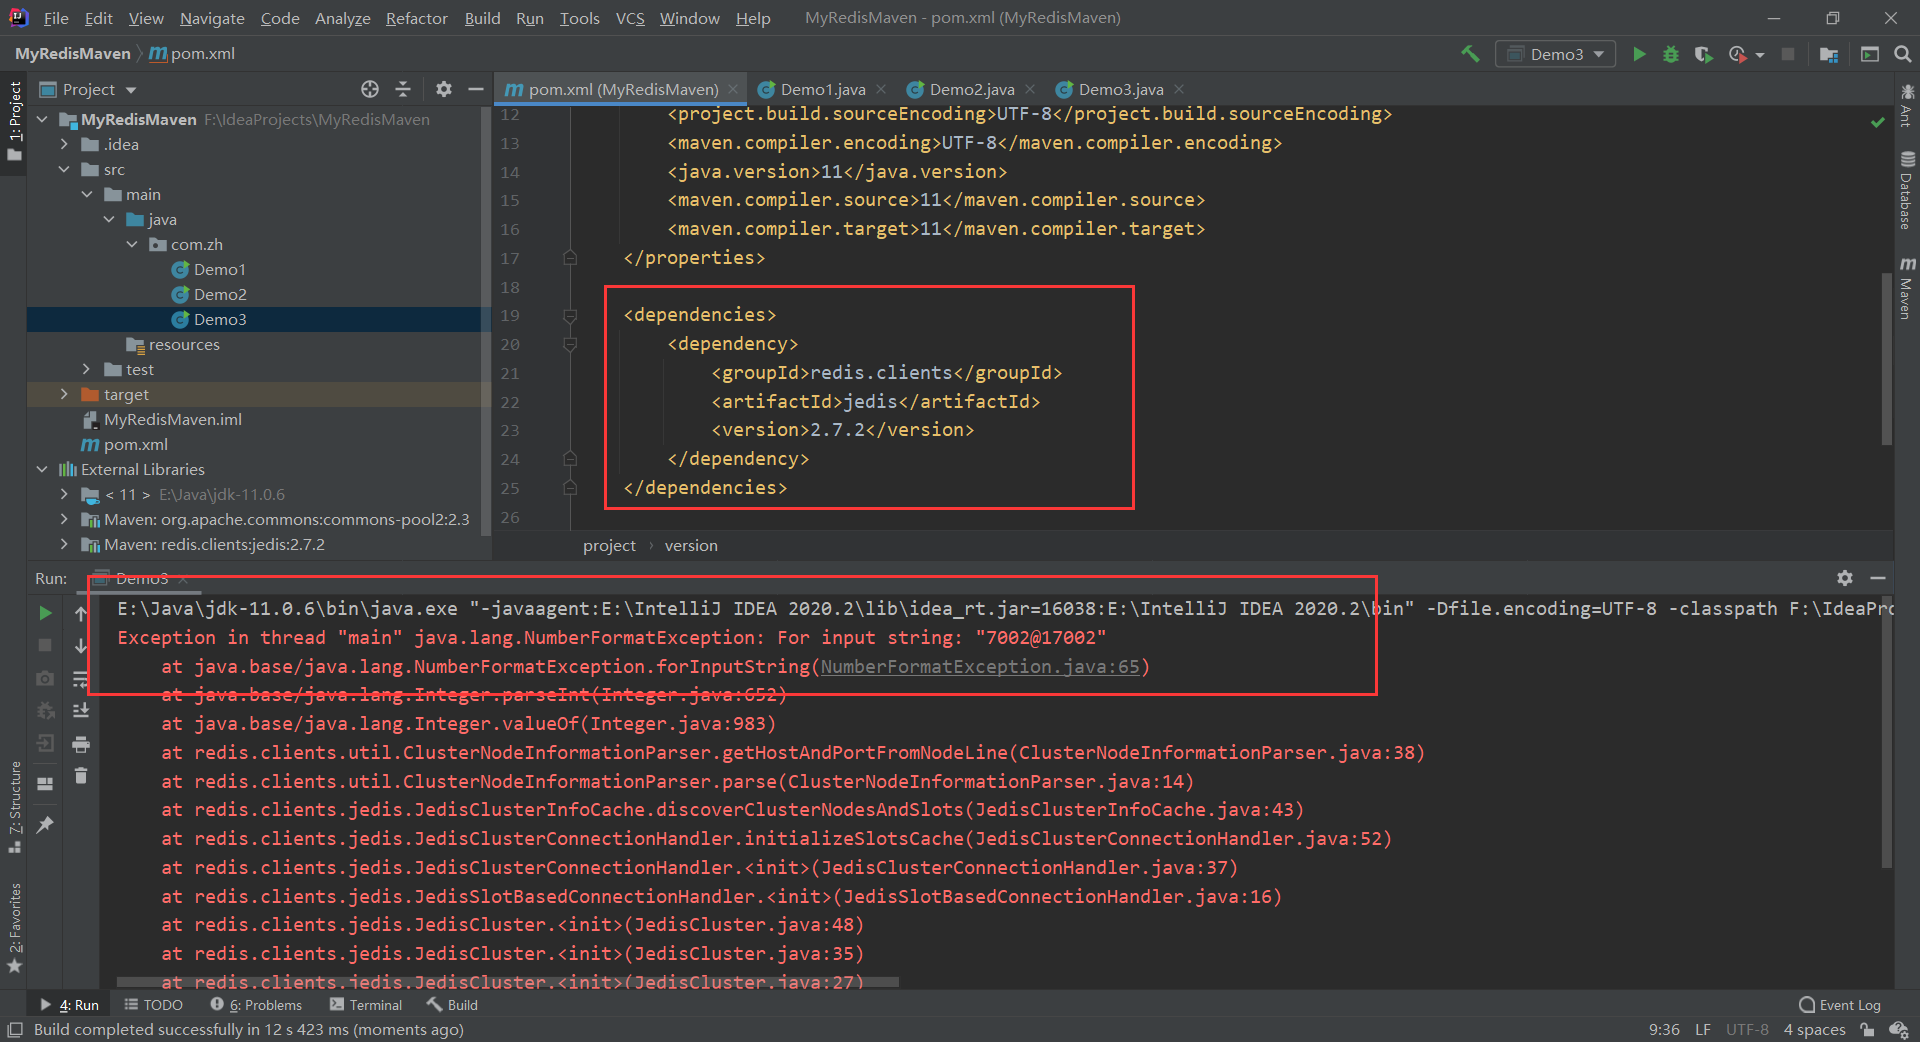The width and height of the screenshot is (1920, 1042).
Task: Click the version breadcrumb in editor
Action: click(691, 545)
